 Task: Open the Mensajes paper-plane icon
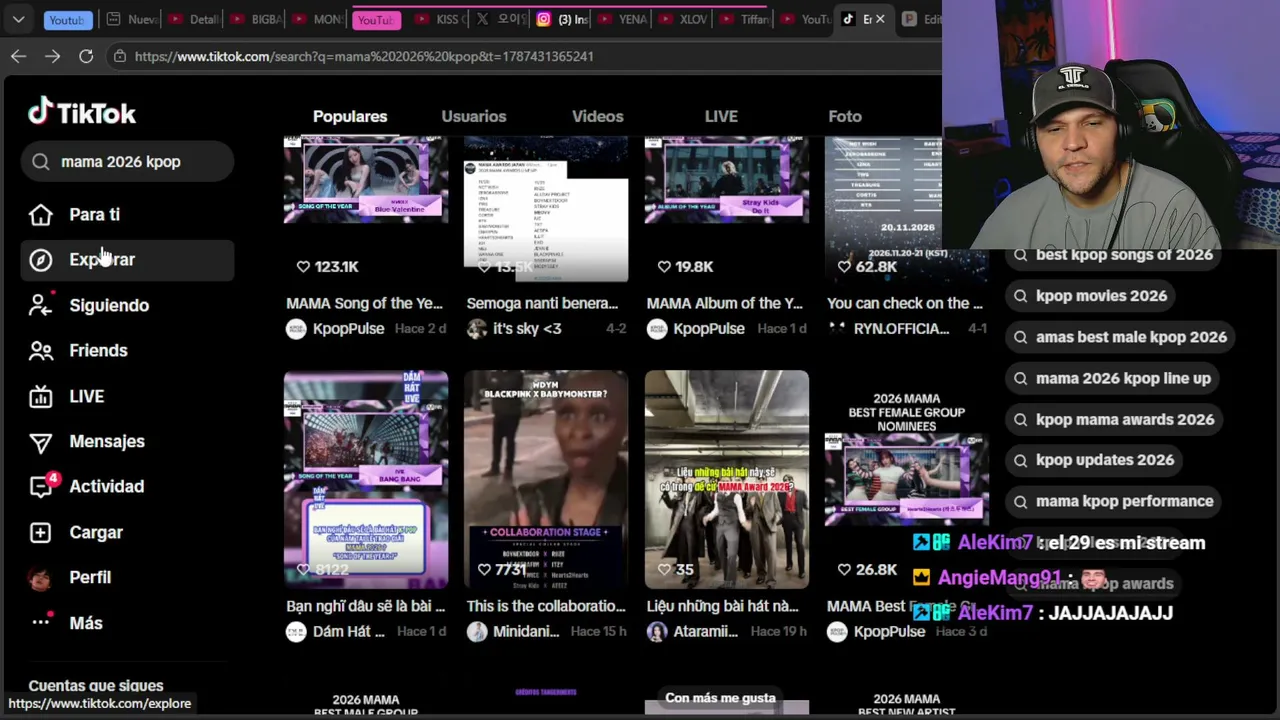[40, 442]
